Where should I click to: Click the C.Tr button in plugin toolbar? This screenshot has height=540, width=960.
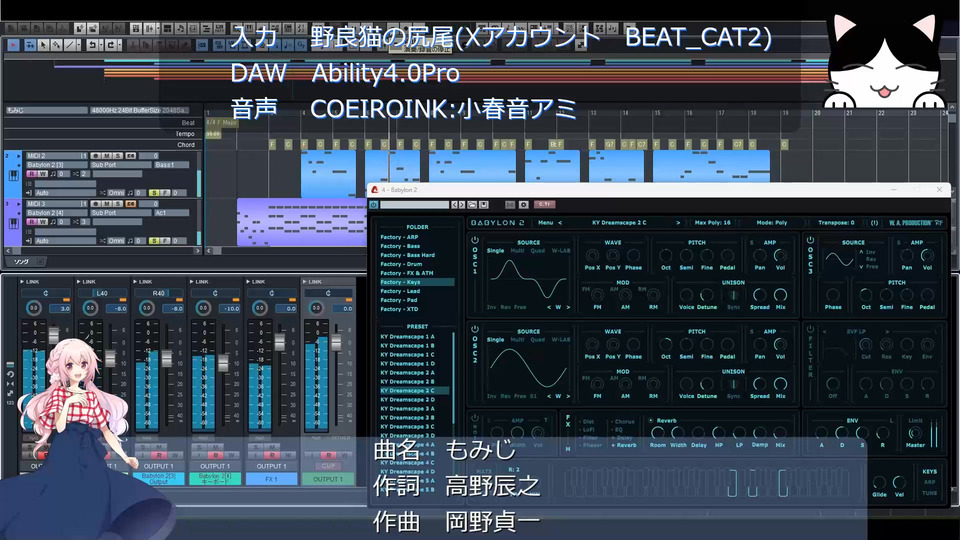[544, 204]
